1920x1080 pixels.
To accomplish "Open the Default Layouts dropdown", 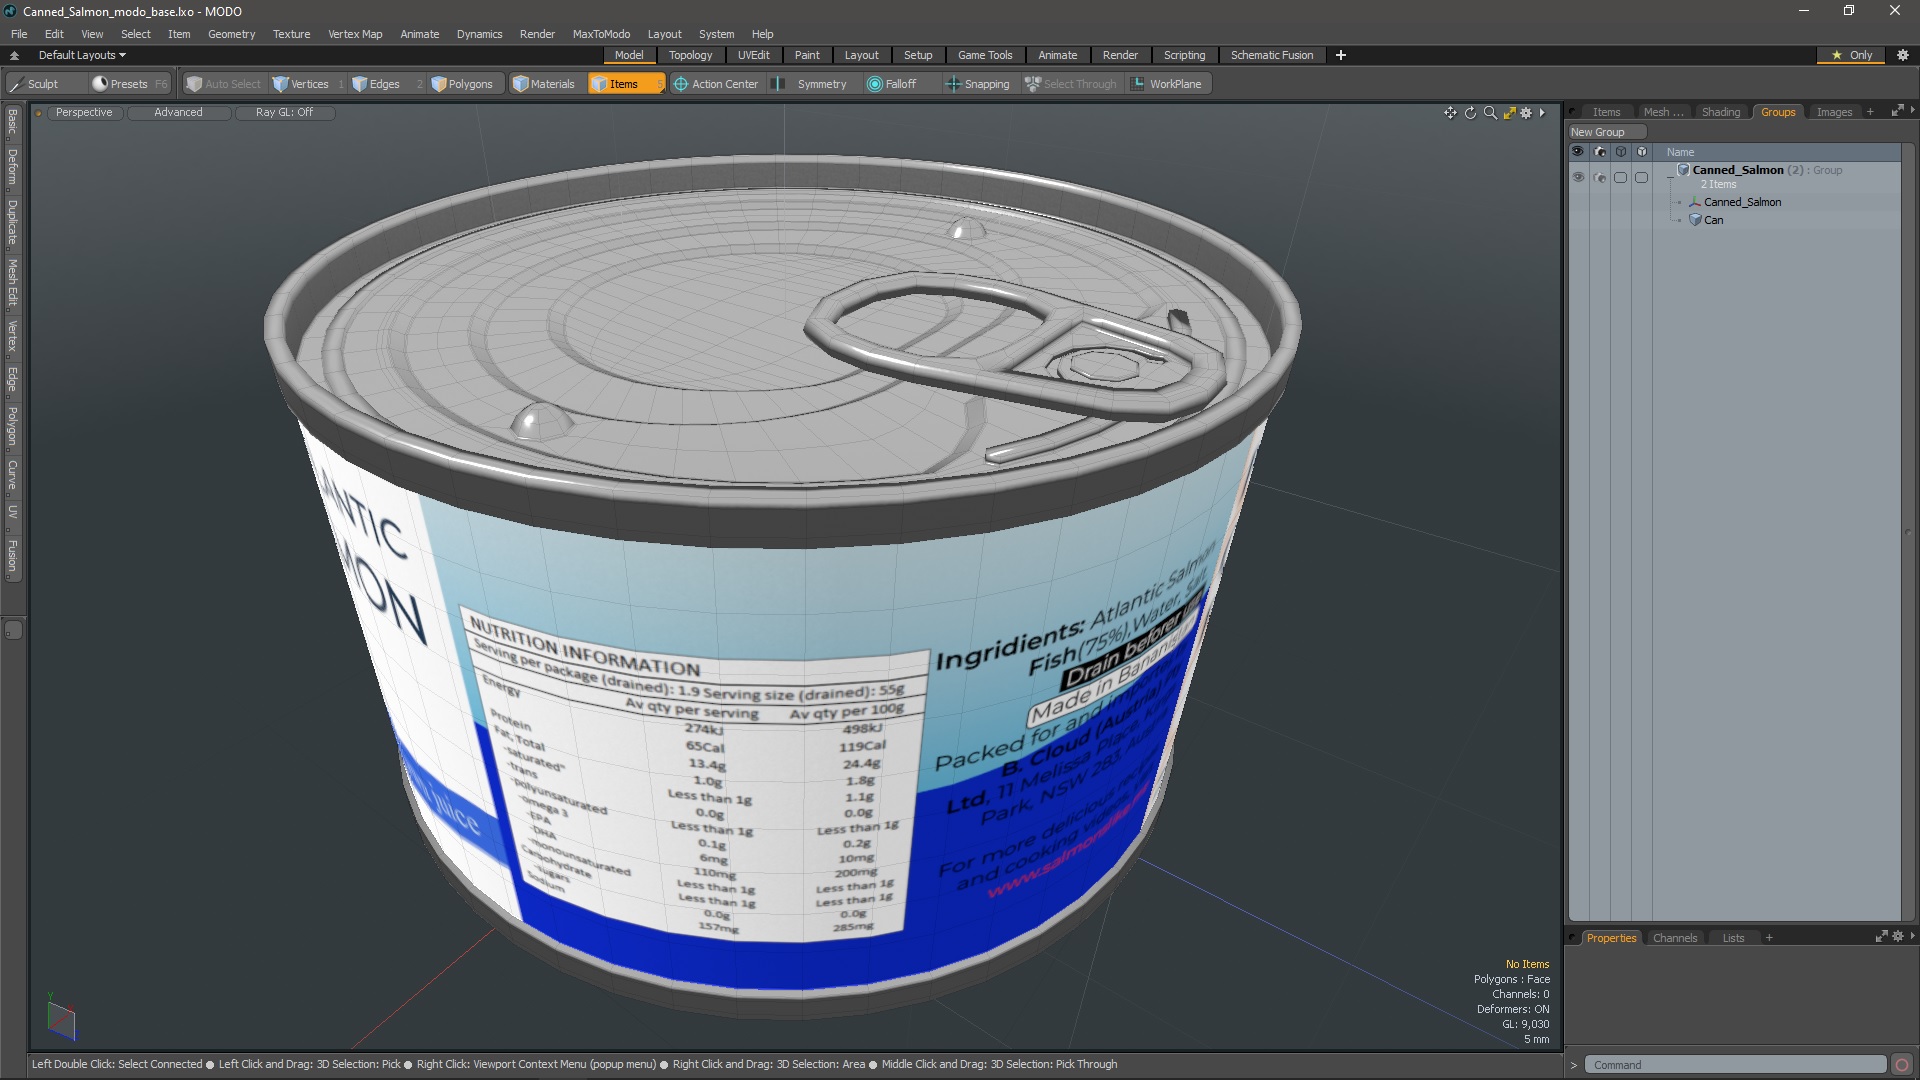I will [82, 55].
